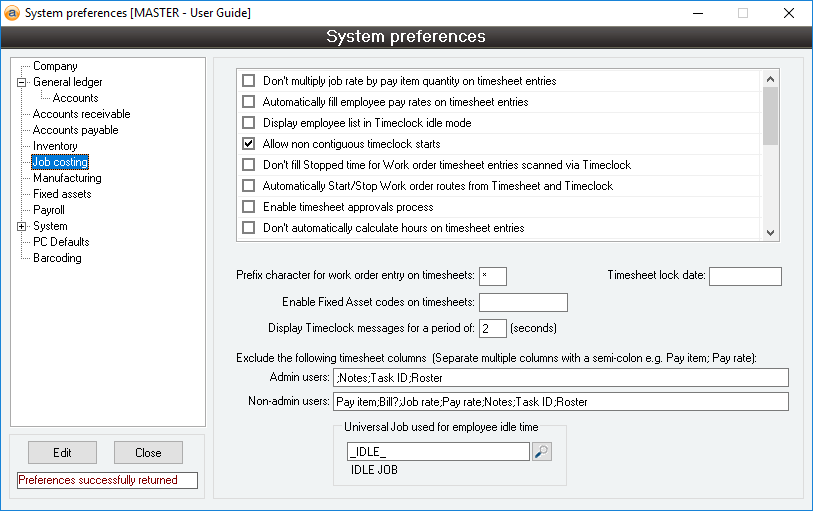This screenshot has width=813, height=511.
Task: Focus the Enable Fixed Asset codes field
Action: 523,302
